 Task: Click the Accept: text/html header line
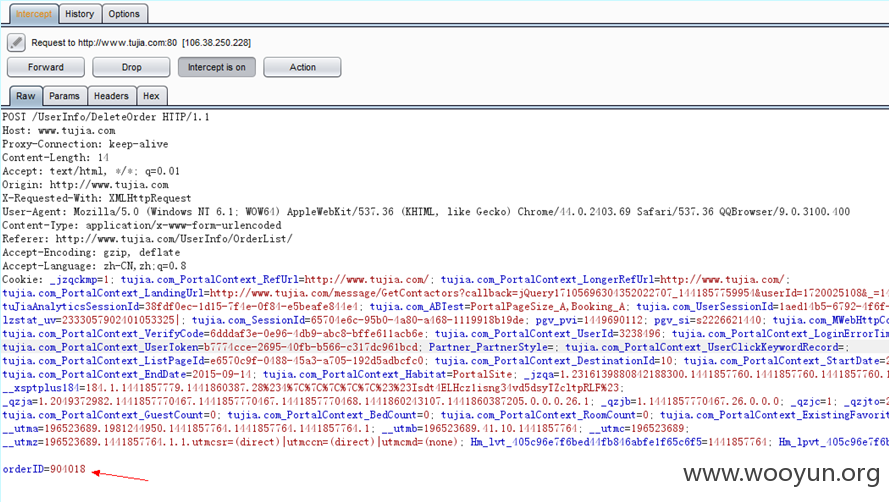click(x=91, y=171)
